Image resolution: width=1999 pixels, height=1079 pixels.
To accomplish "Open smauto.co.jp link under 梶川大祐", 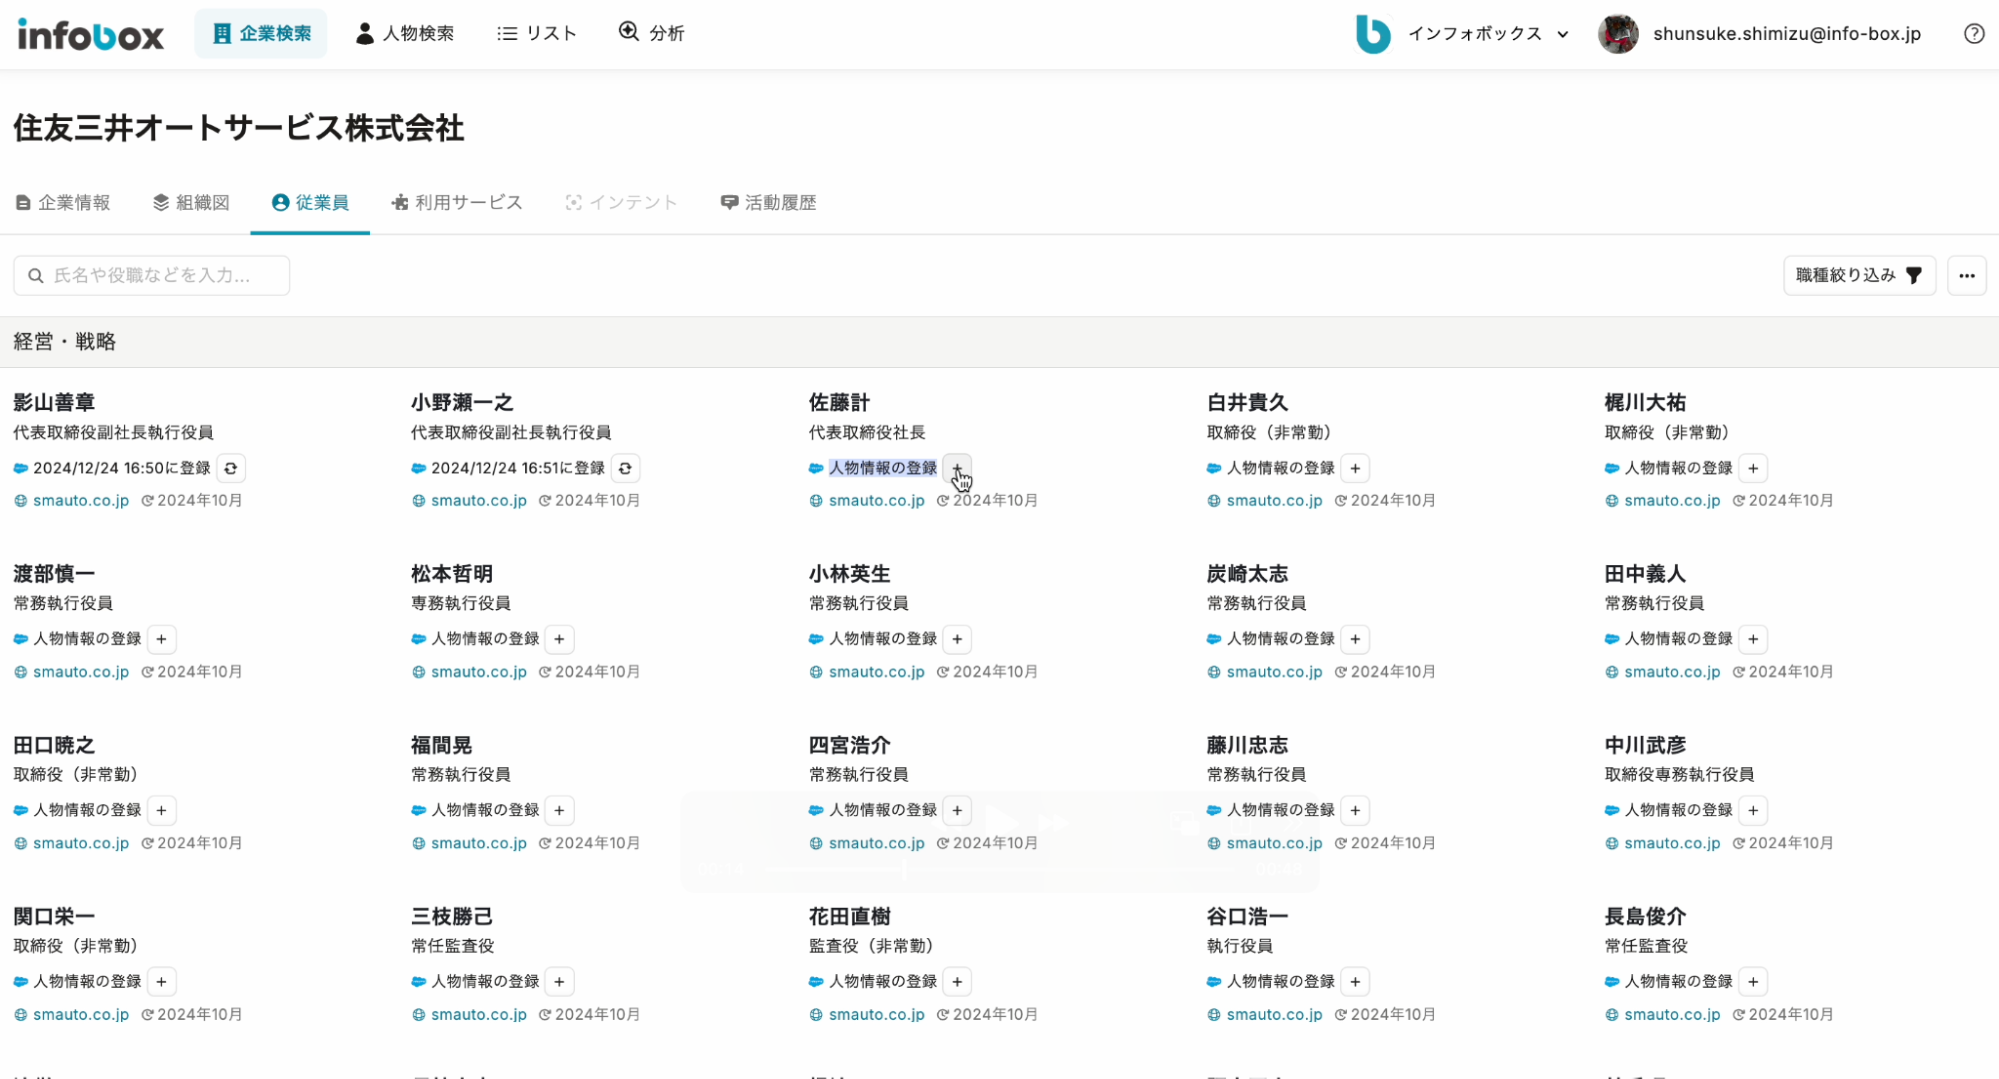I will (1673, 501).
